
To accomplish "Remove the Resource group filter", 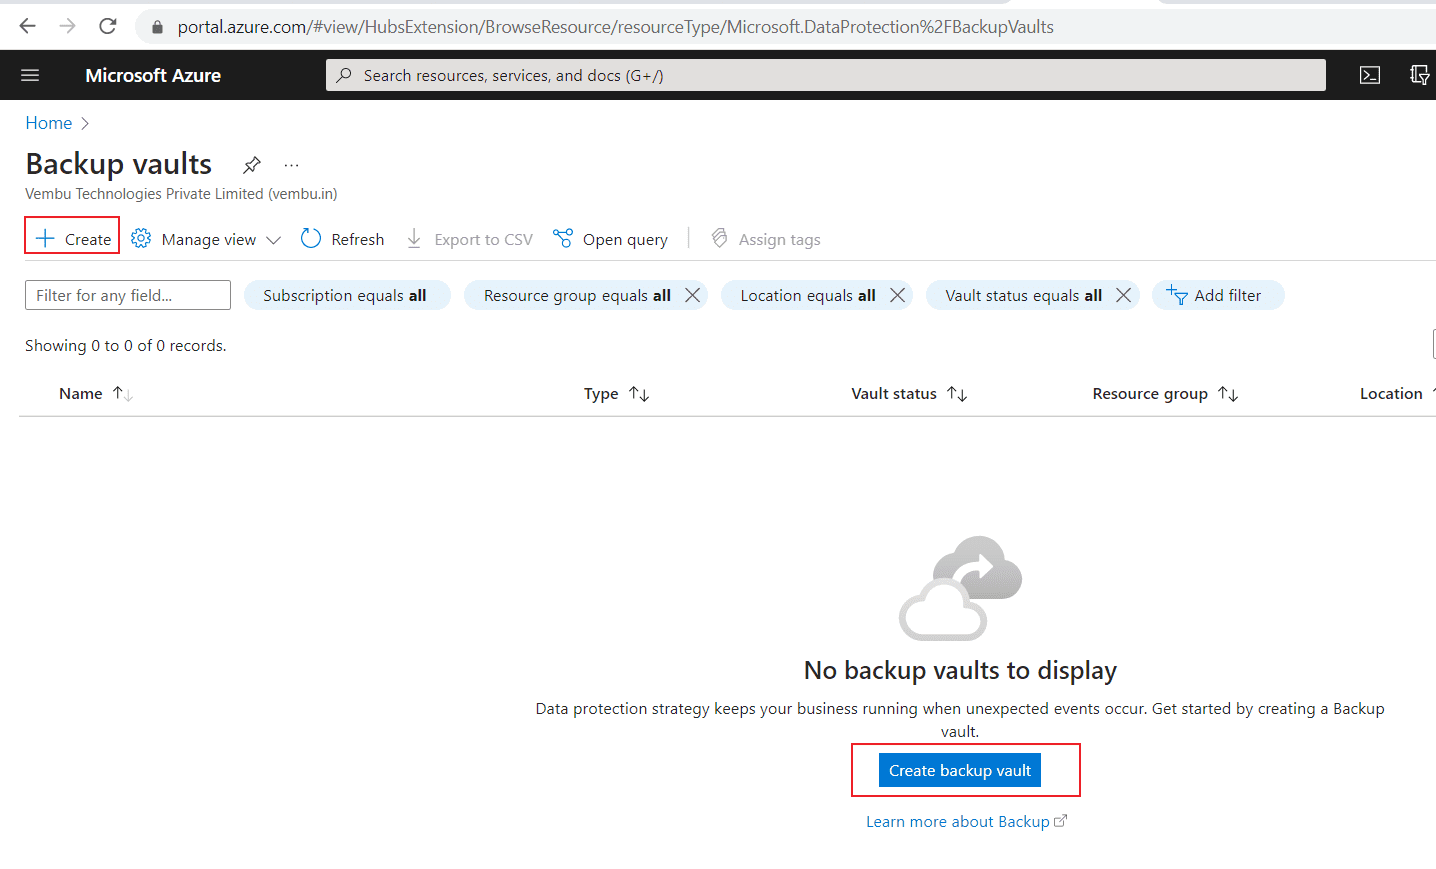I will [x=692, y=295].
